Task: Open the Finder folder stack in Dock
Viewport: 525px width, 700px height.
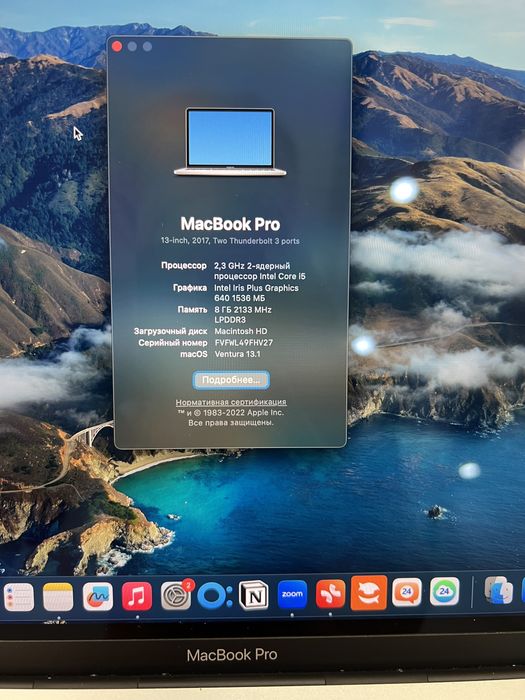Action: tap(499, 590)
